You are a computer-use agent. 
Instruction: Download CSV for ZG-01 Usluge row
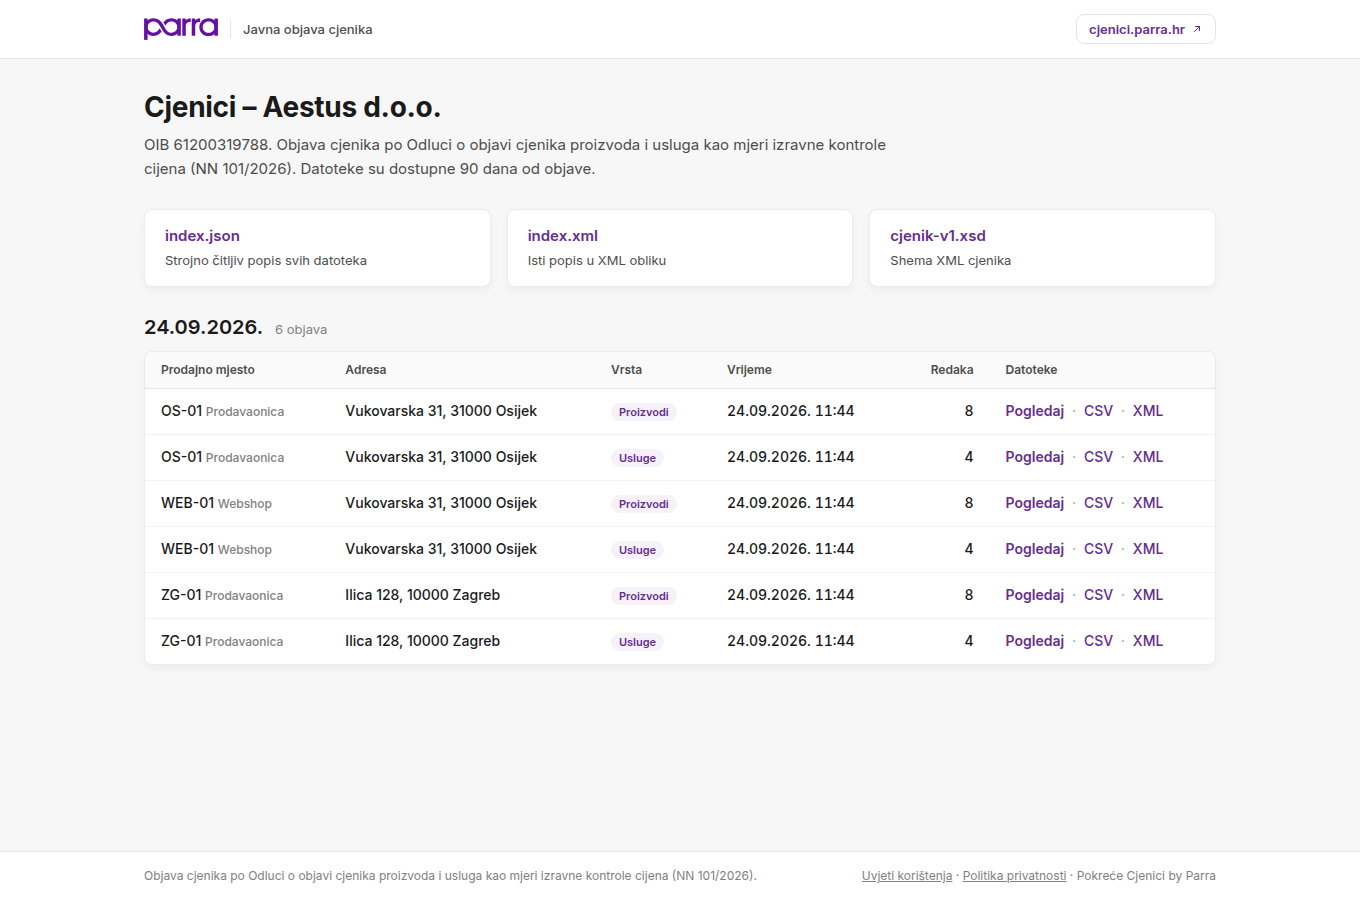point(1098,641)
